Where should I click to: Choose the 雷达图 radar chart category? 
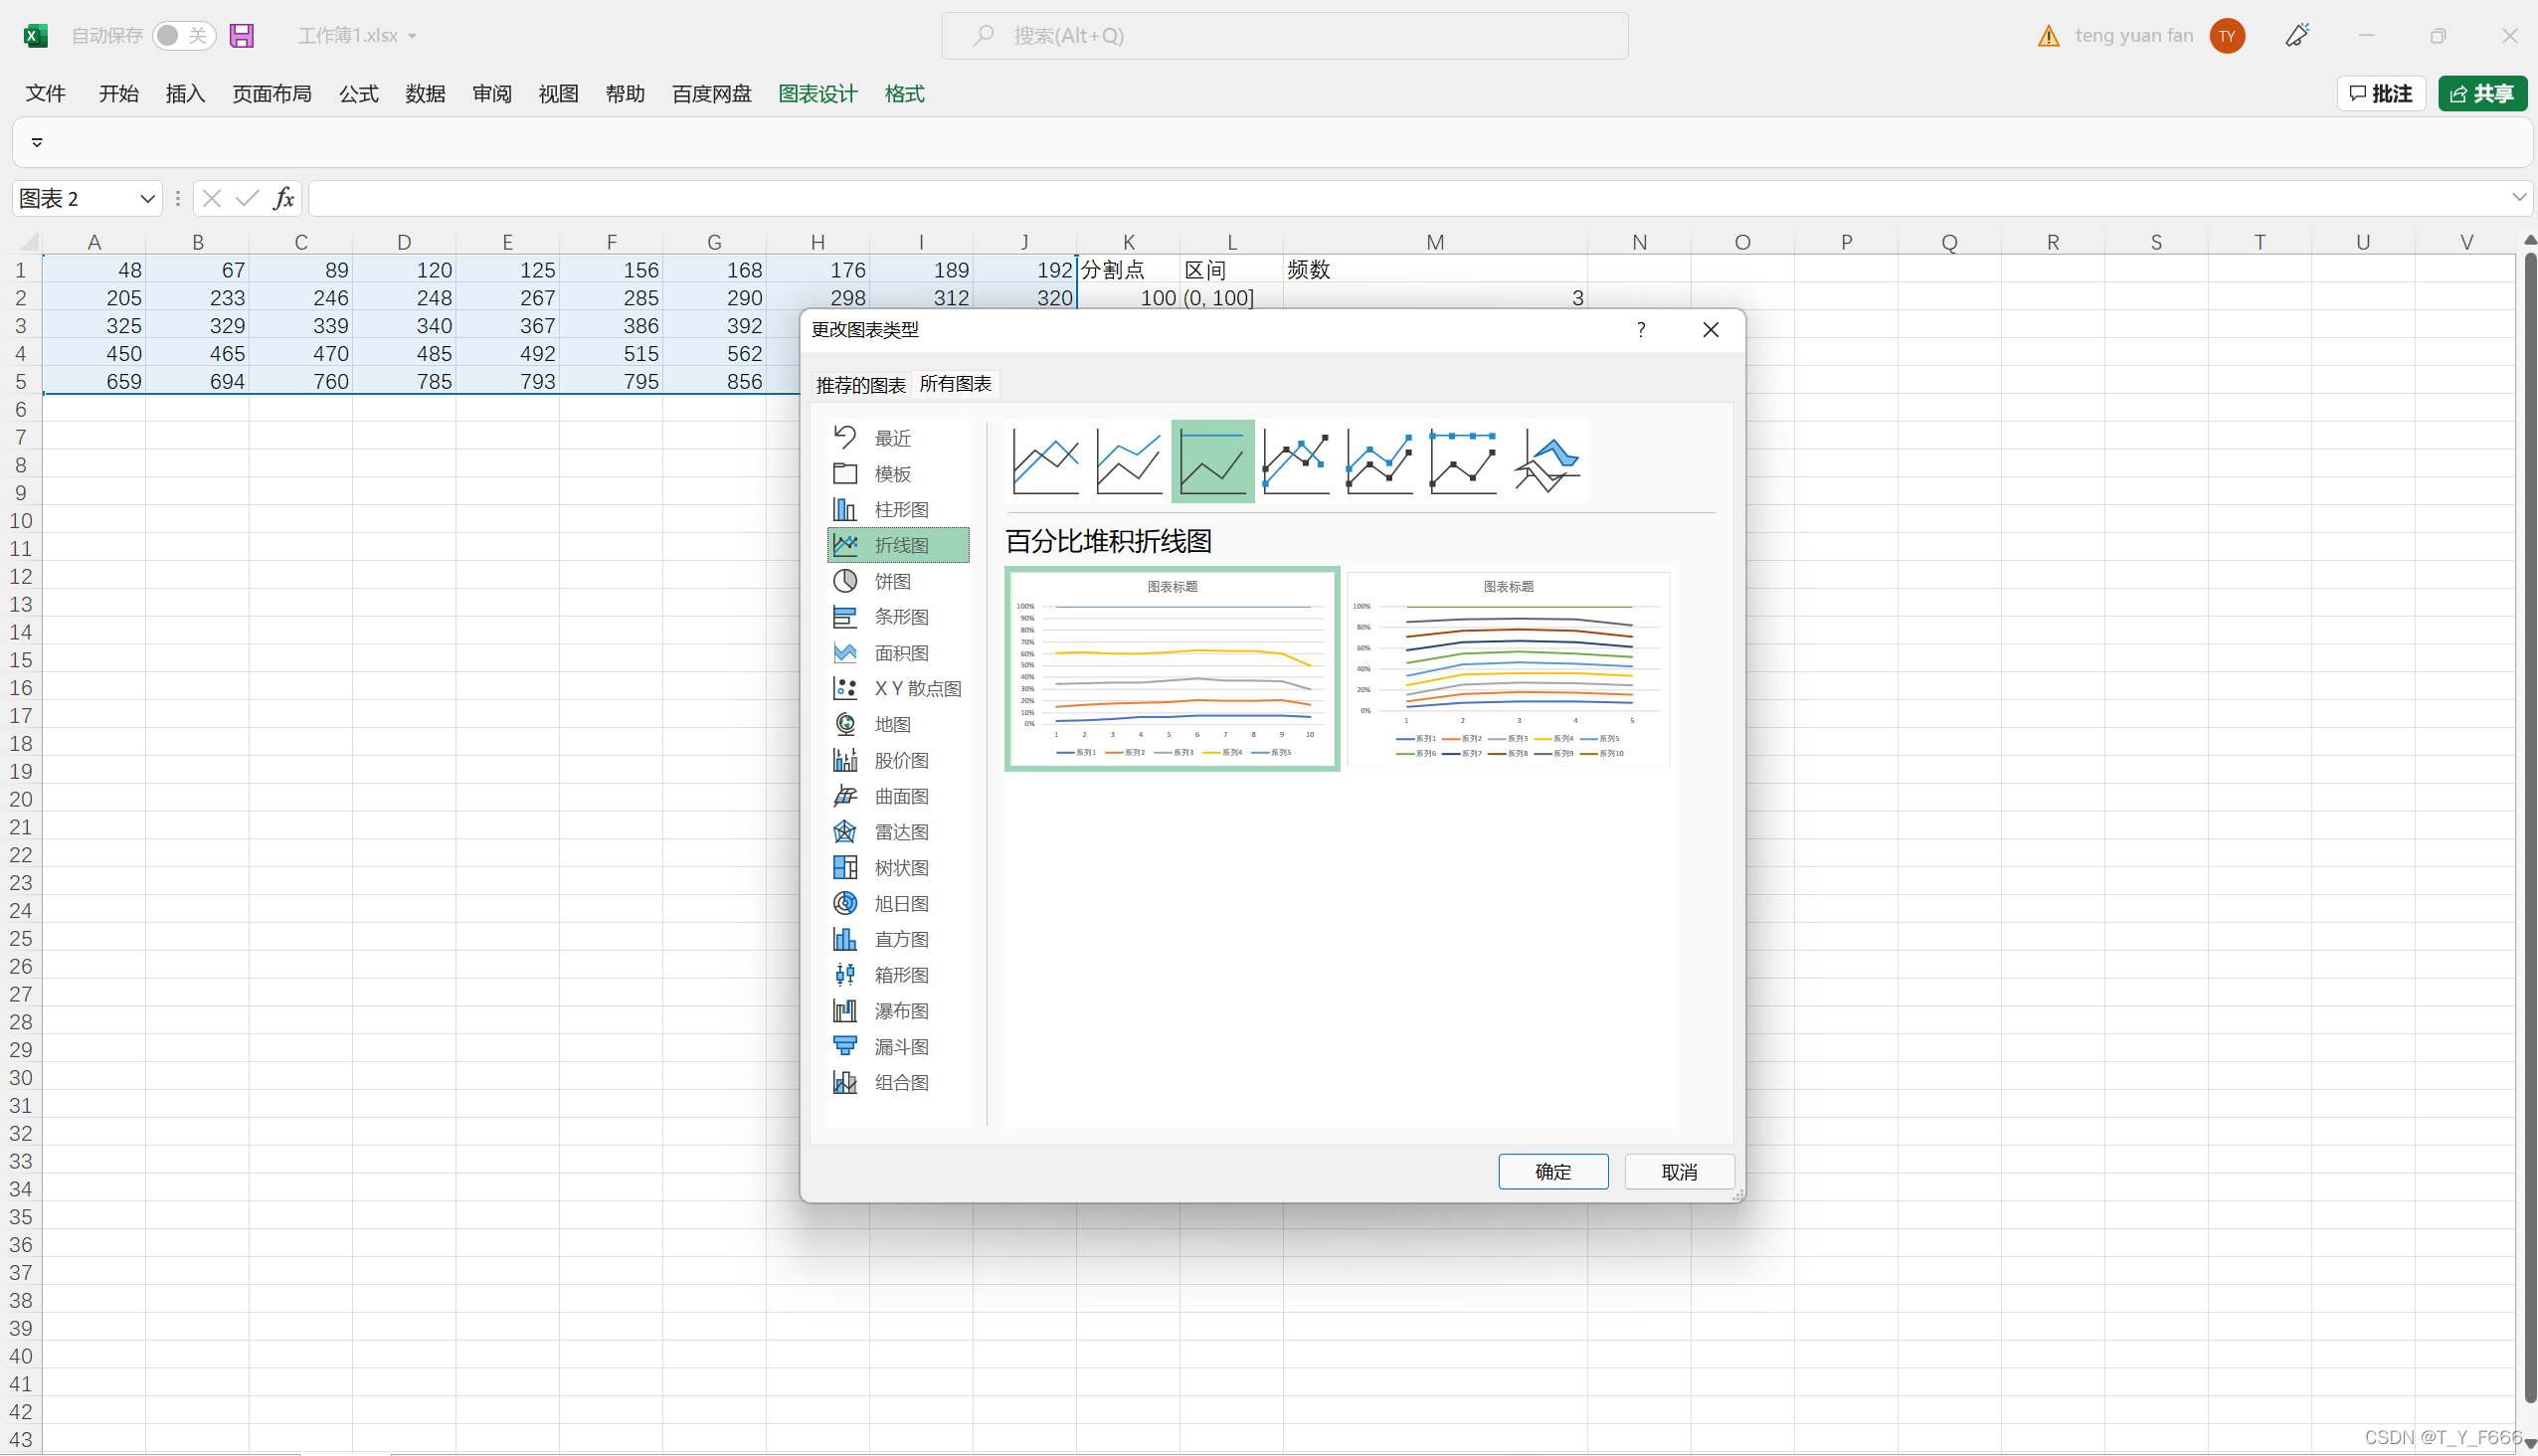tap(897, 832)
